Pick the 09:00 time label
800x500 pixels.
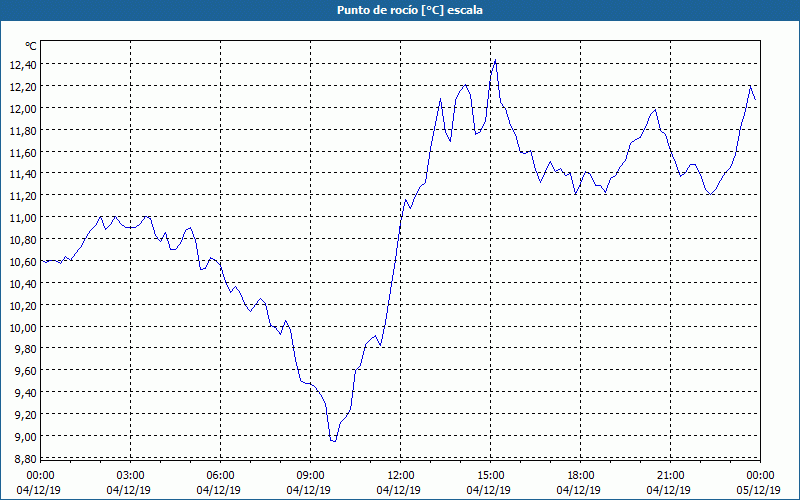310,476
